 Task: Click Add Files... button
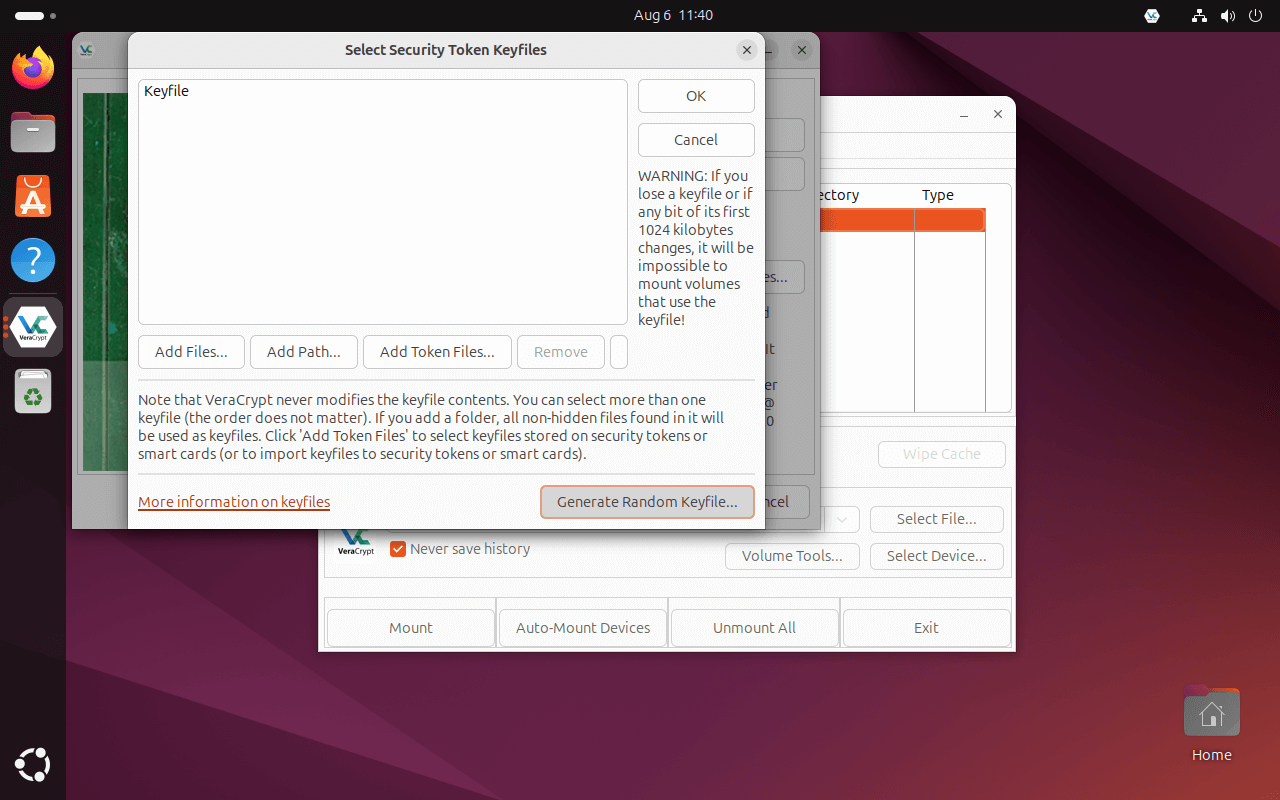click(x=191, y=352)
